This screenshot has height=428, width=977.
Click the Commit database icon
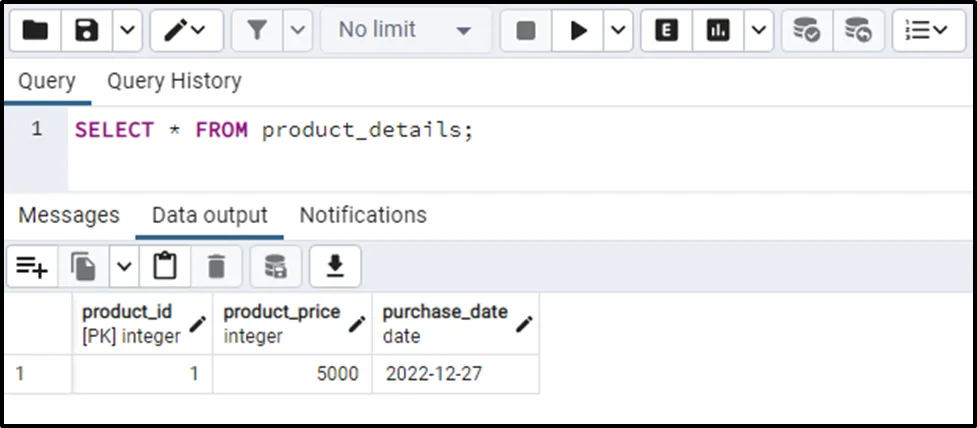tap(806, 31)
